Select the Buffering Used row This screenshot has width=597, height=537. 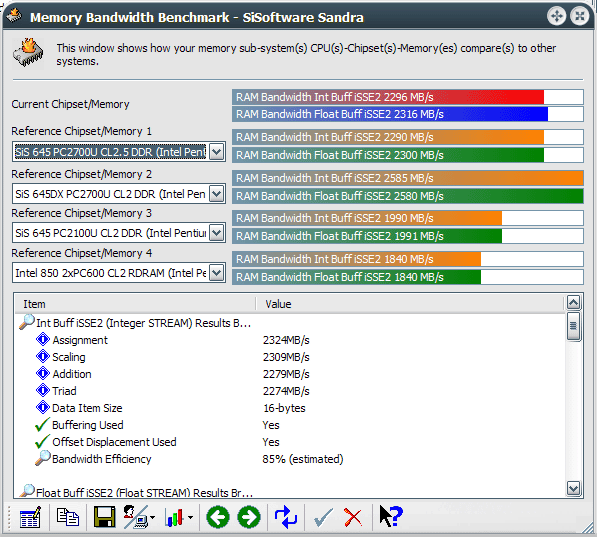pyautogui.click(x=290, y=425)
